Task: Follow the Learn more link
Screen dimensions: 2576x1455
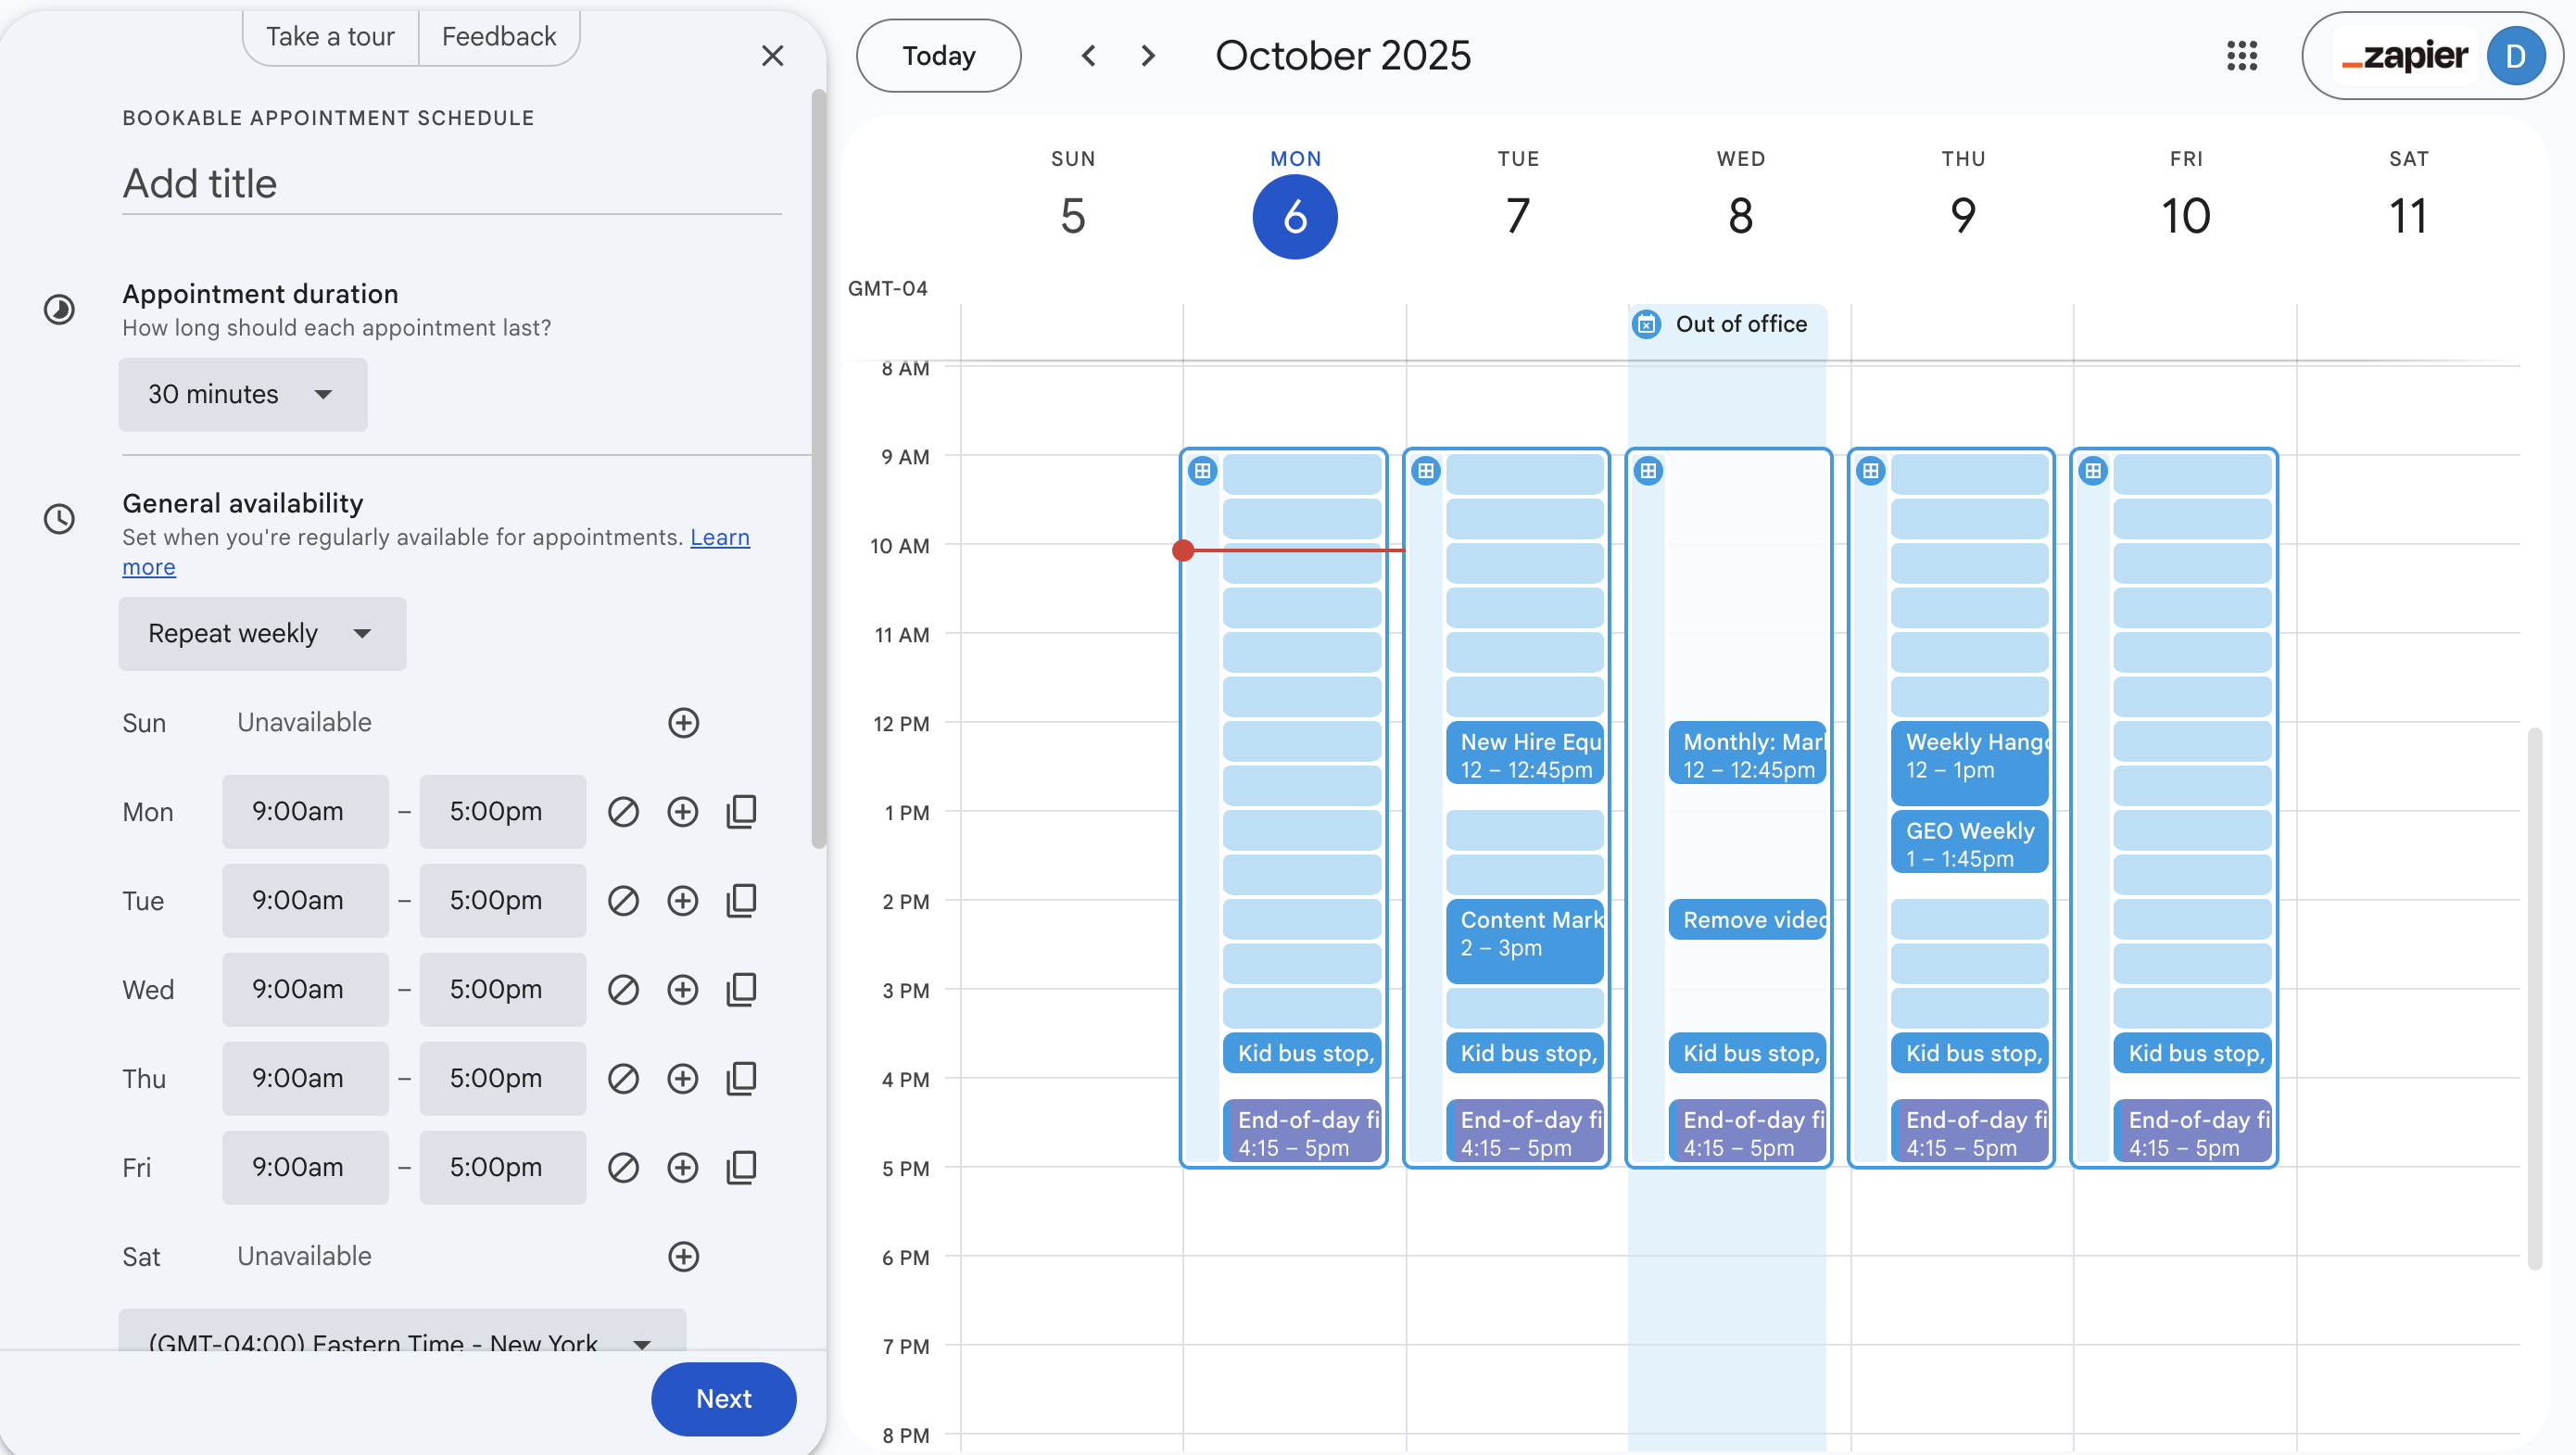Action: (719, 537)
